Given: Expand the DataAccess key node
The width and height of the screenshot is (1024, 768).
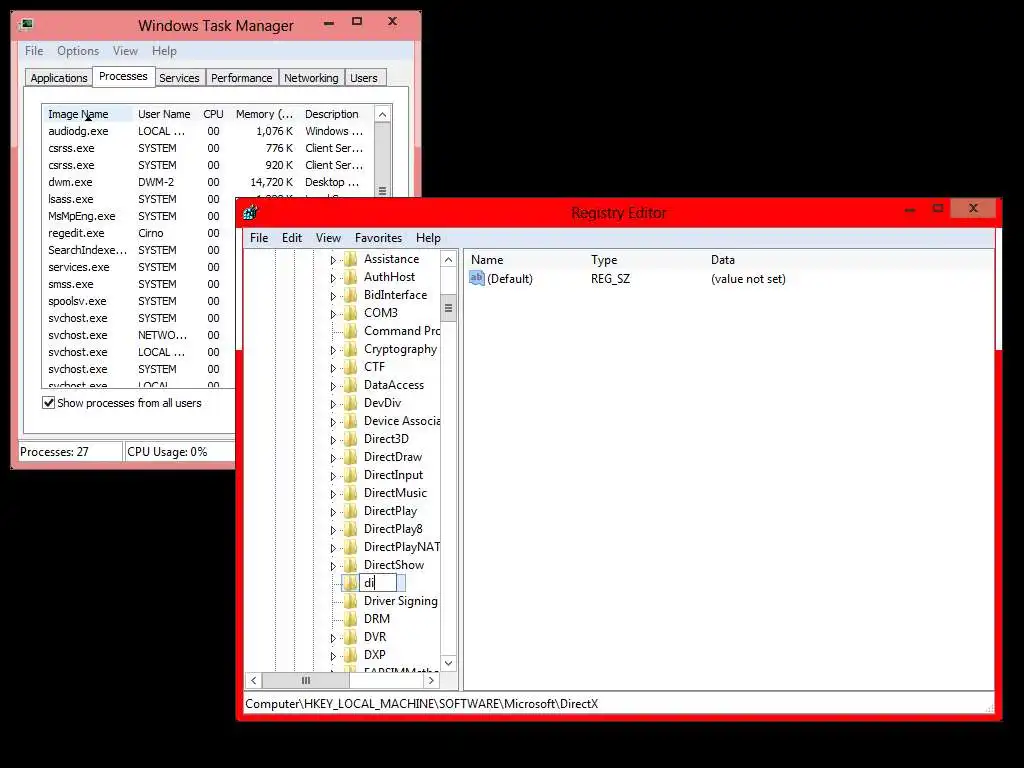Looking at the screenshot, I should (333, 386).
